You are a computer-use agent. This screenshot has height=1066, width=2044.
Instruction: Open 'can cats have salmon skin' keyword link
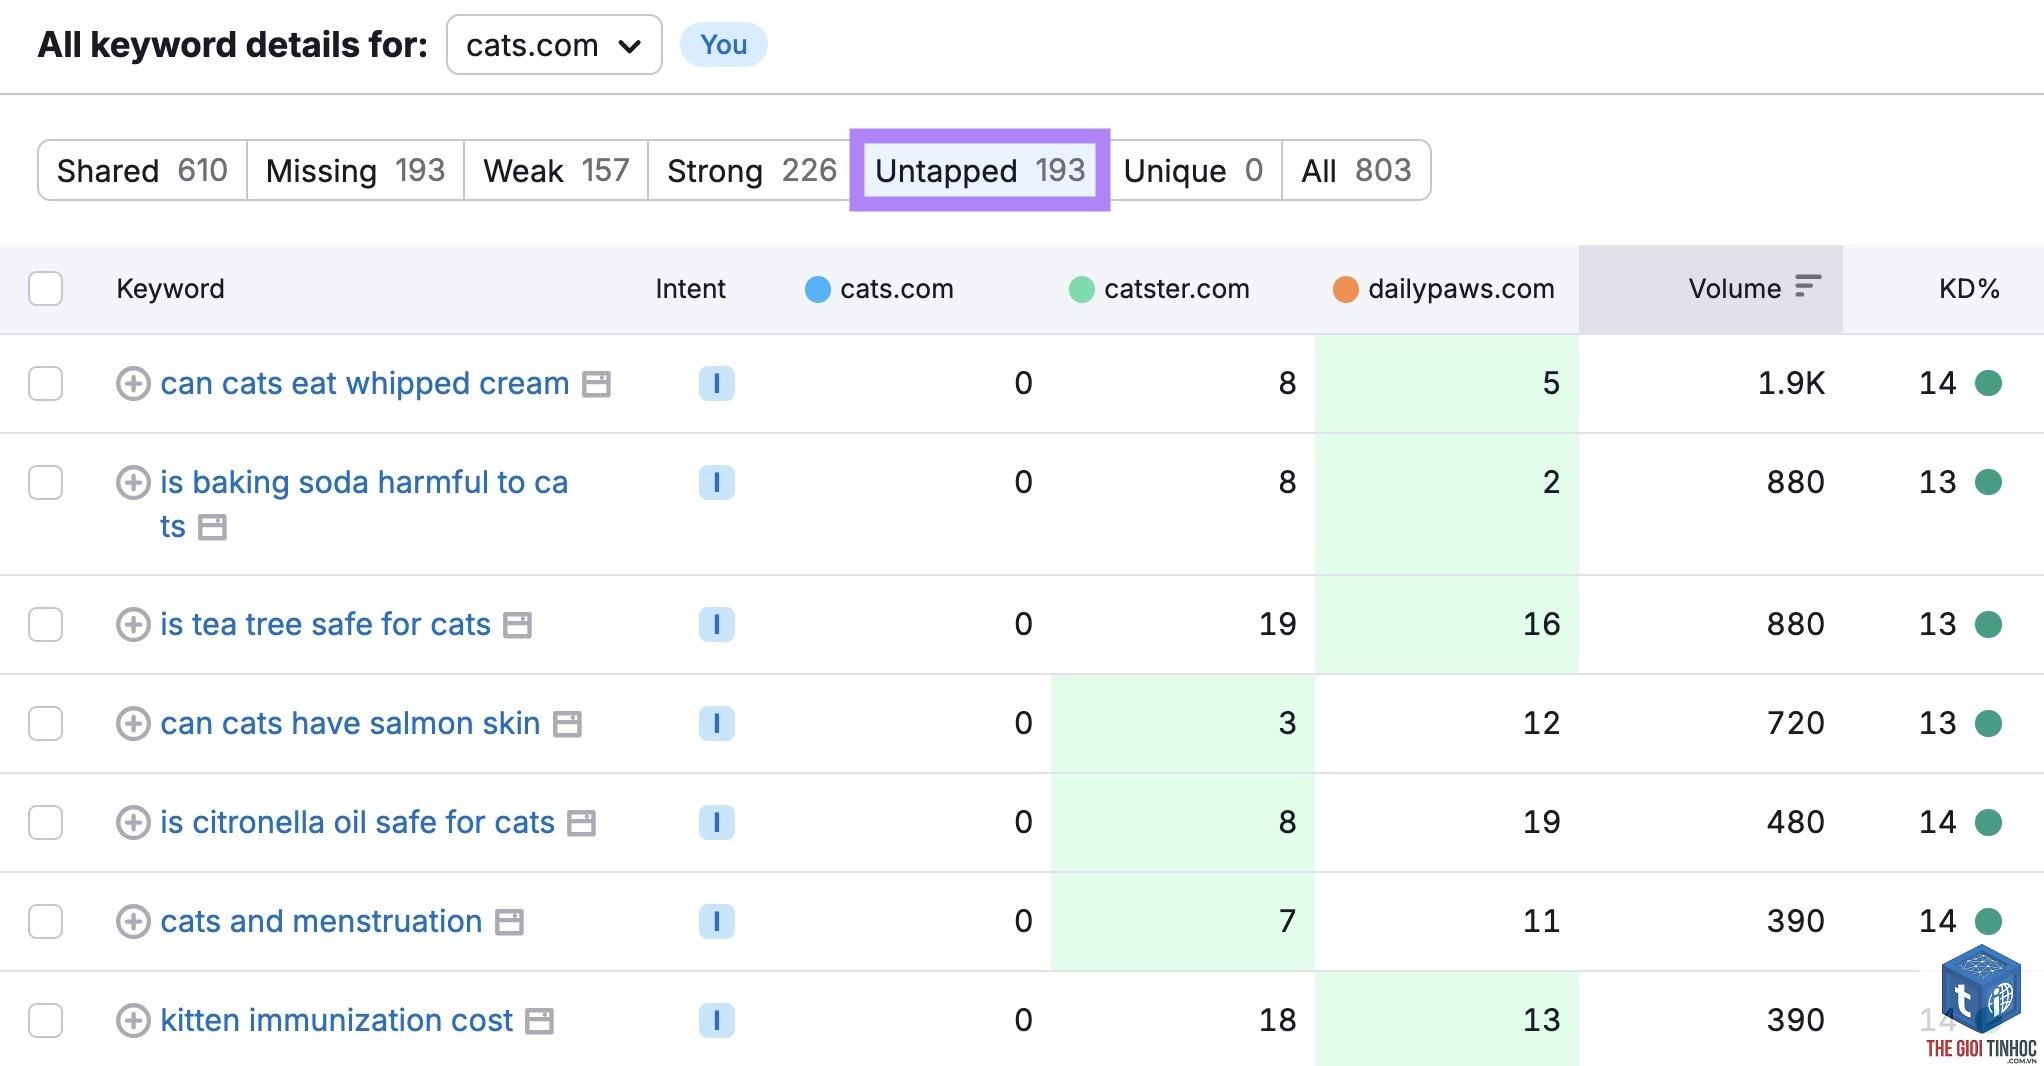pyautogui.click(x=350, y=723)
